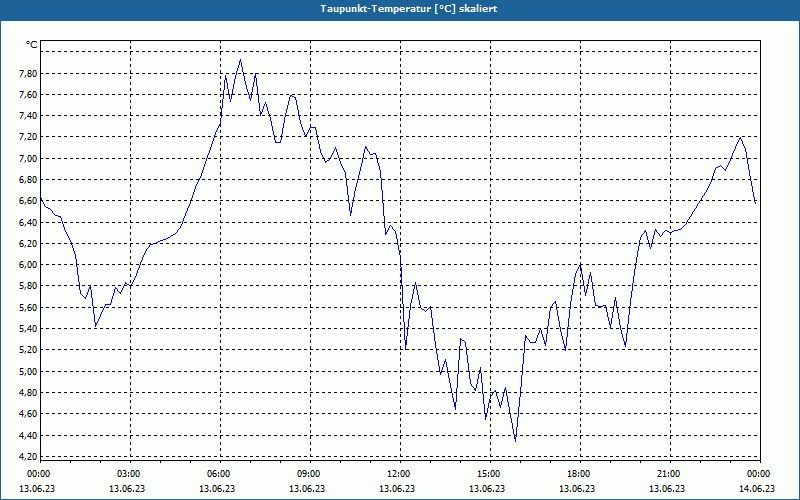
Task: Select the 7,80 y-axis label
Action: 28,73
